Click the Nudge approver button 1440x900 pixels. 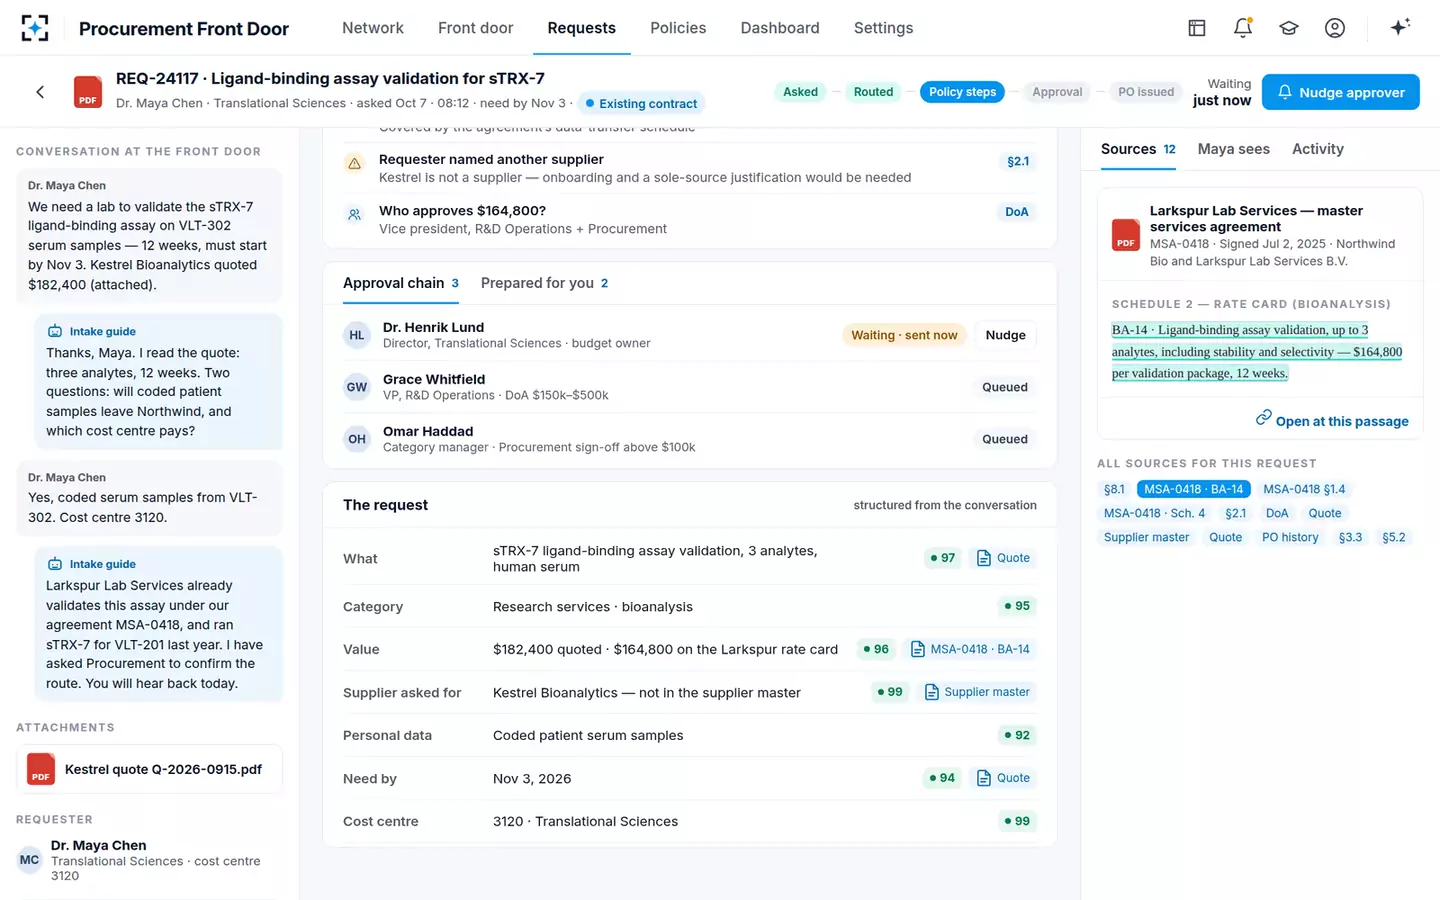coord(1341,92)
